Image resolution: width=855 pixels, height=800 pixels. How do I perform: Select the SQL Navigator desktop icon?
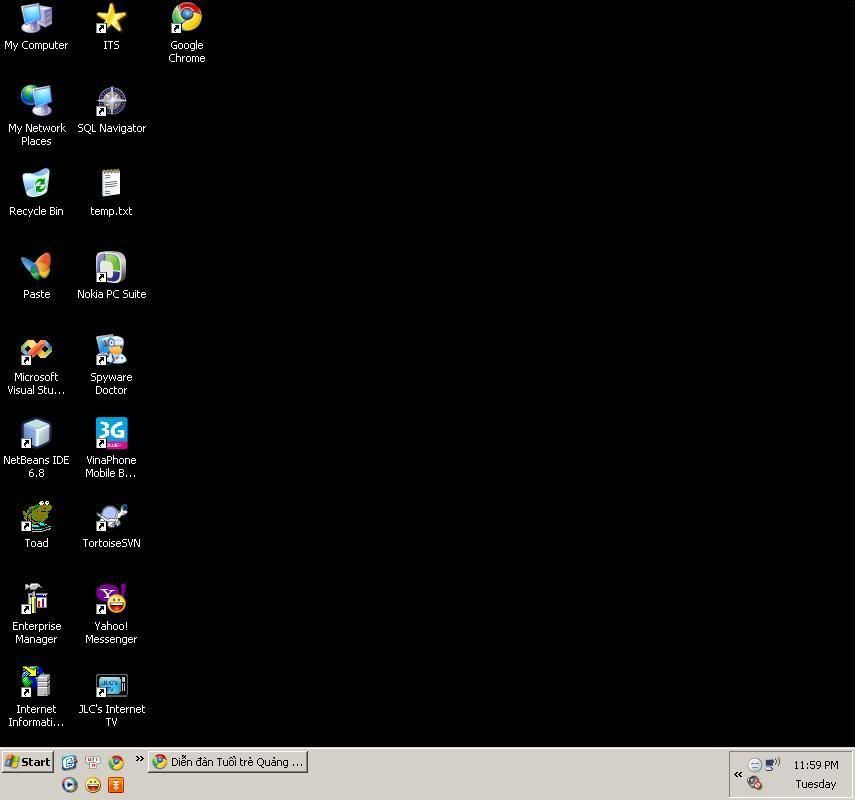(x=111, y=102)
